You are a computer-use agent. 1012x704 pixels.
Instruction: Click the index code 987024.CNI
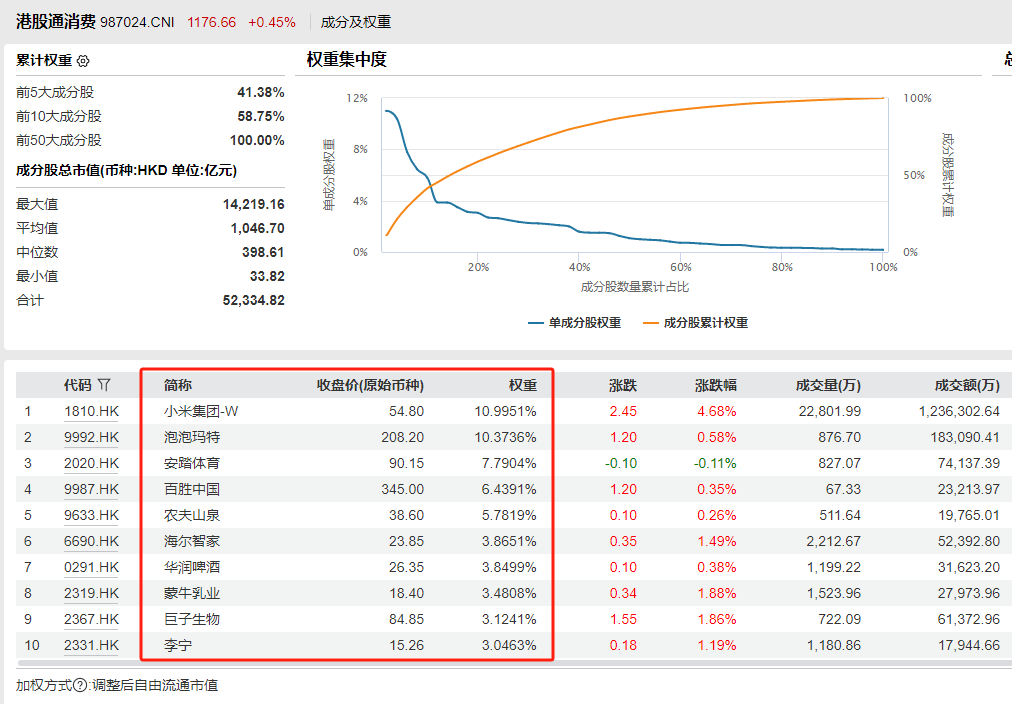(x=137, y=22)
